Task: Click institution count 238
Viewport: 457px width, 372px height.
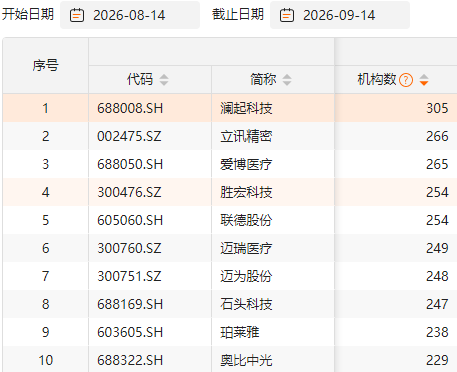Action: point(437,332)
